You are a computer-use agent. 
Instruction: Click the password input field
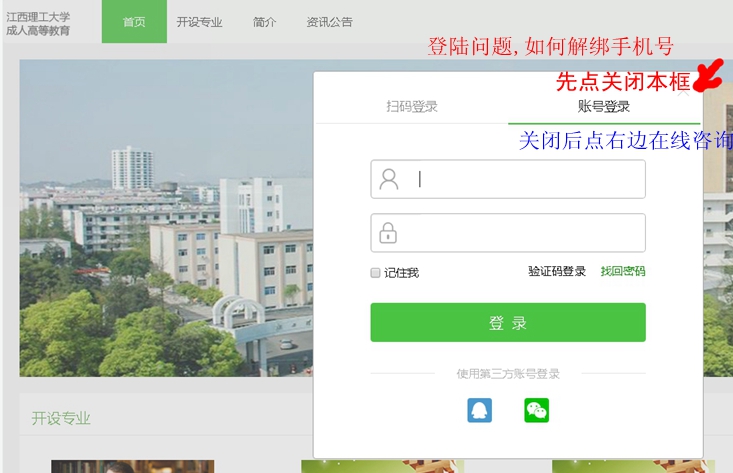tap(508, 233)
